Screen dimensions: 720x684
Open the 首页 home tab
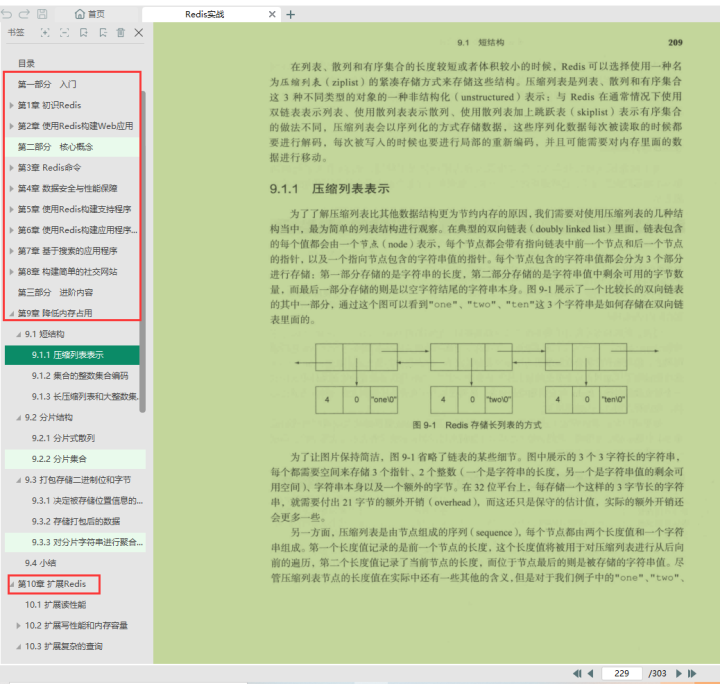tap(90, 14)
